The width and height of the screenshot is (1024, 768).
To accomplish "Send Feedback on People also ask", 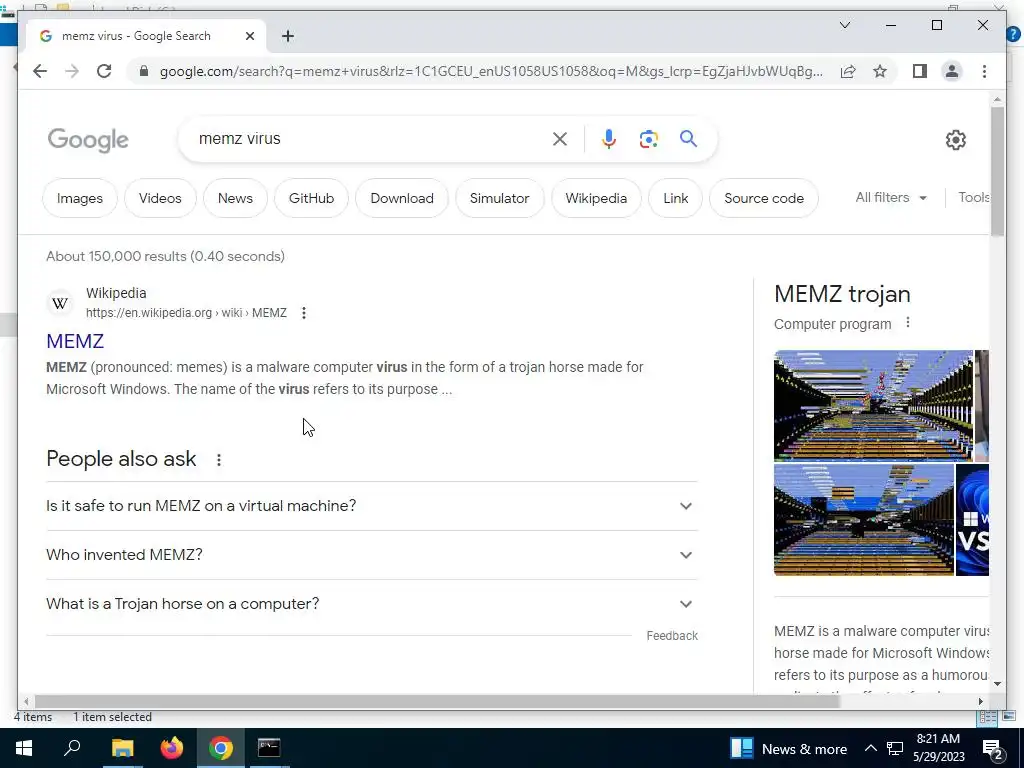I will click(x=672, y=635).
